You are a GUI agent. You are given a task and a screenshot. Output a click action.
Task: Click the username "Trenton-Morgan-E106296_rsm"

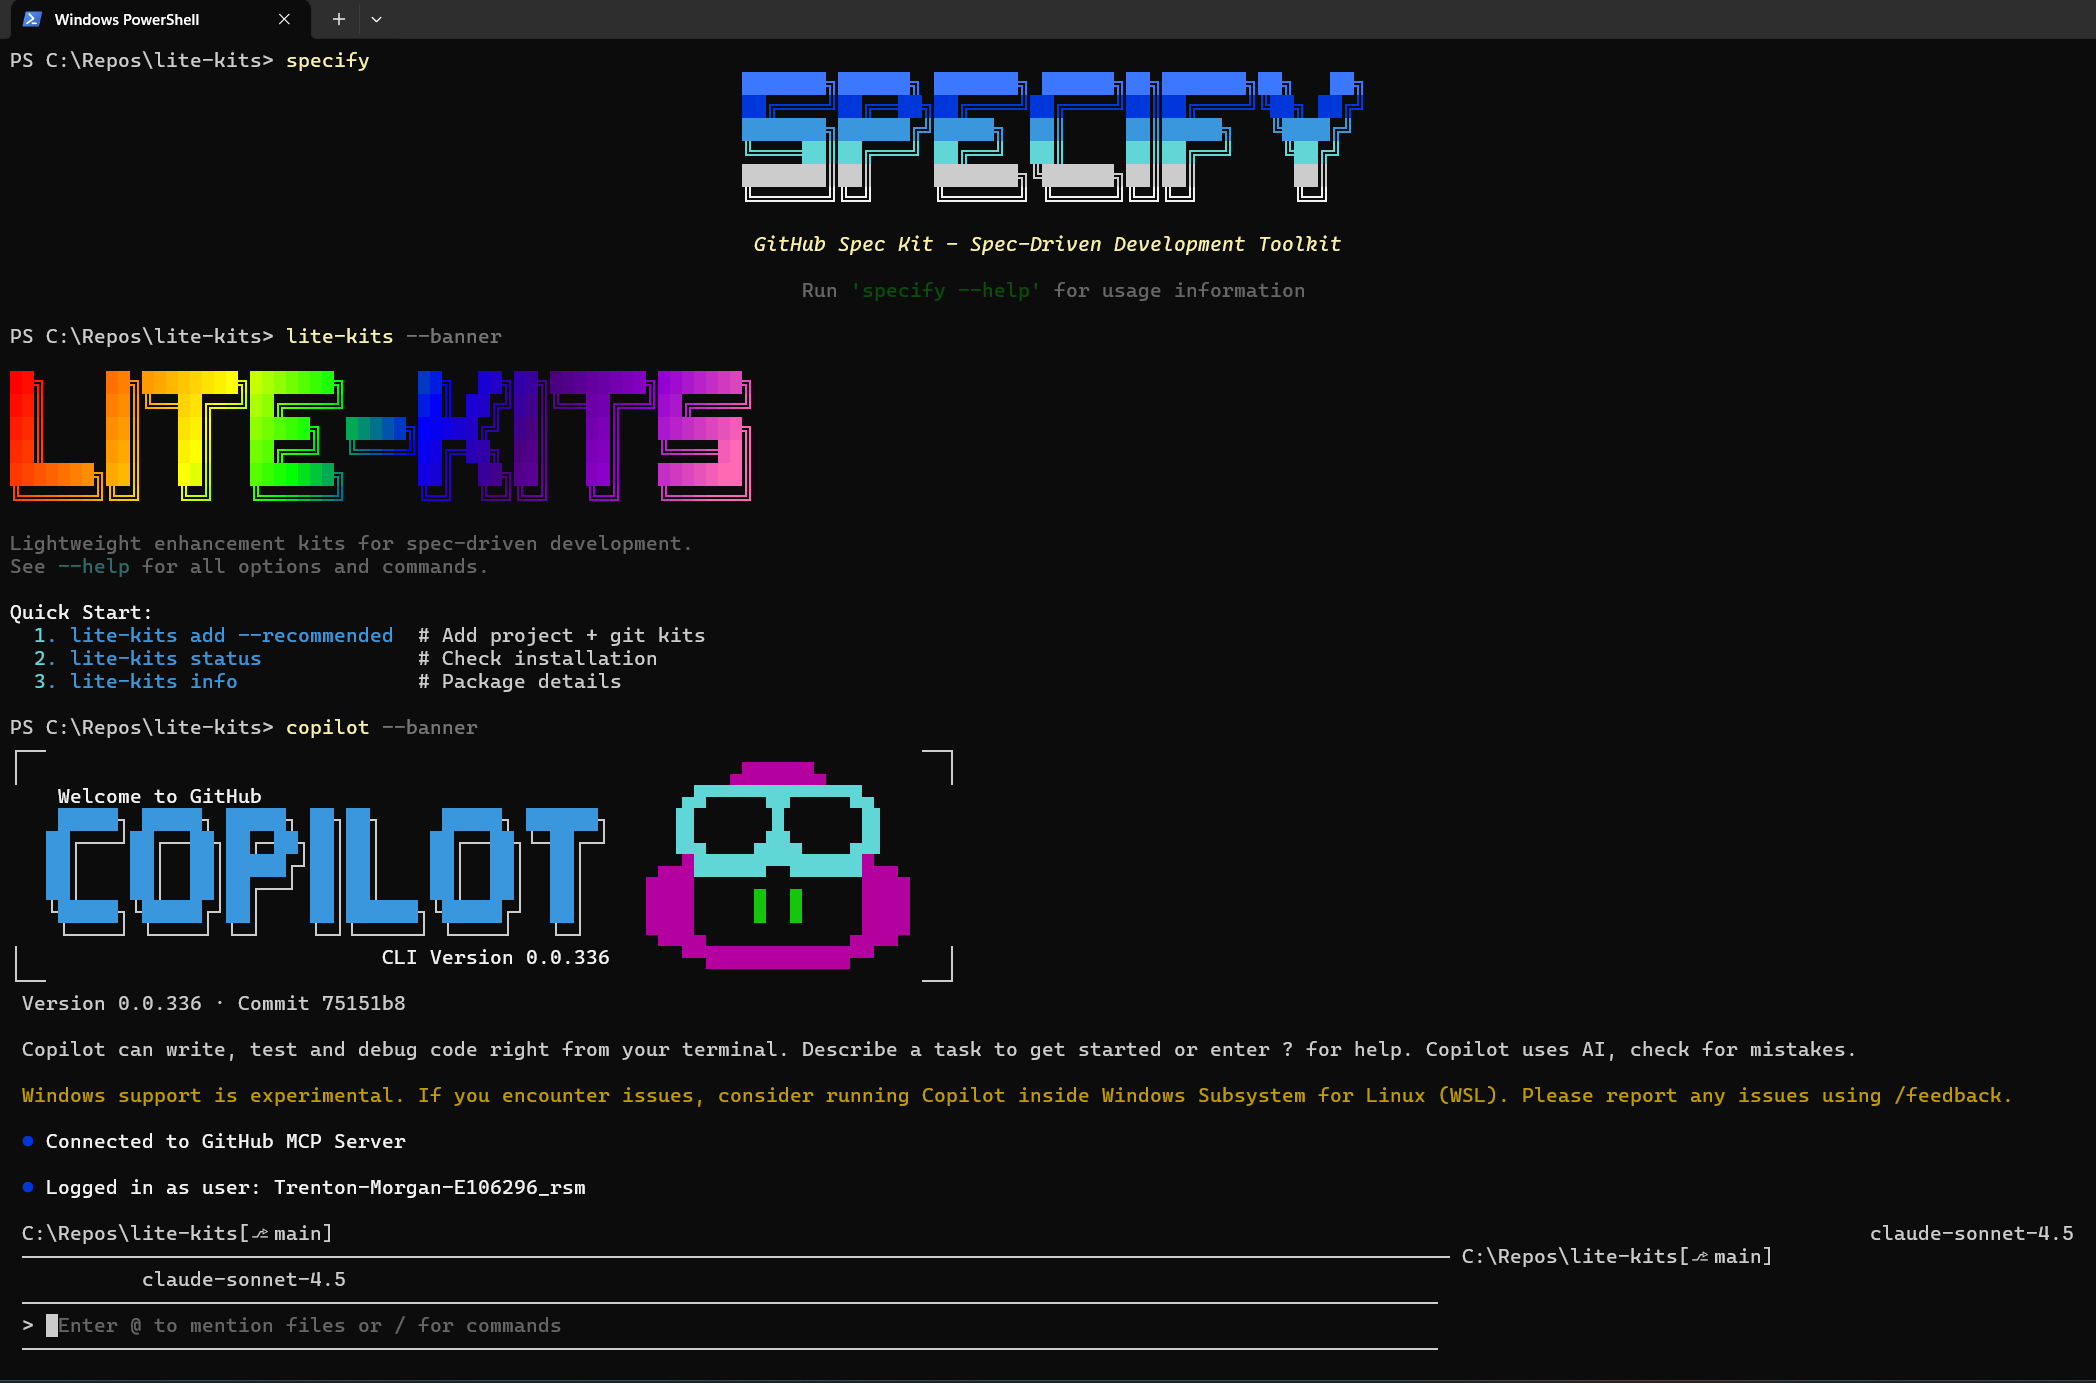430,1187
